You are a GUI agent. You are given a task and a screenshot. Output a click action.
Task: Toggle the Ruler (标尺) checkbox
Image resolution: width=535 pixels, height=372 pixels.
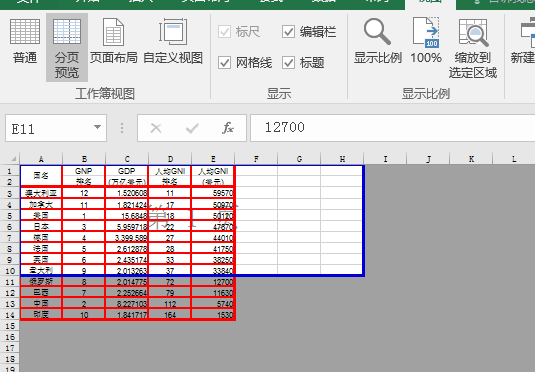(x=224, y=32)
